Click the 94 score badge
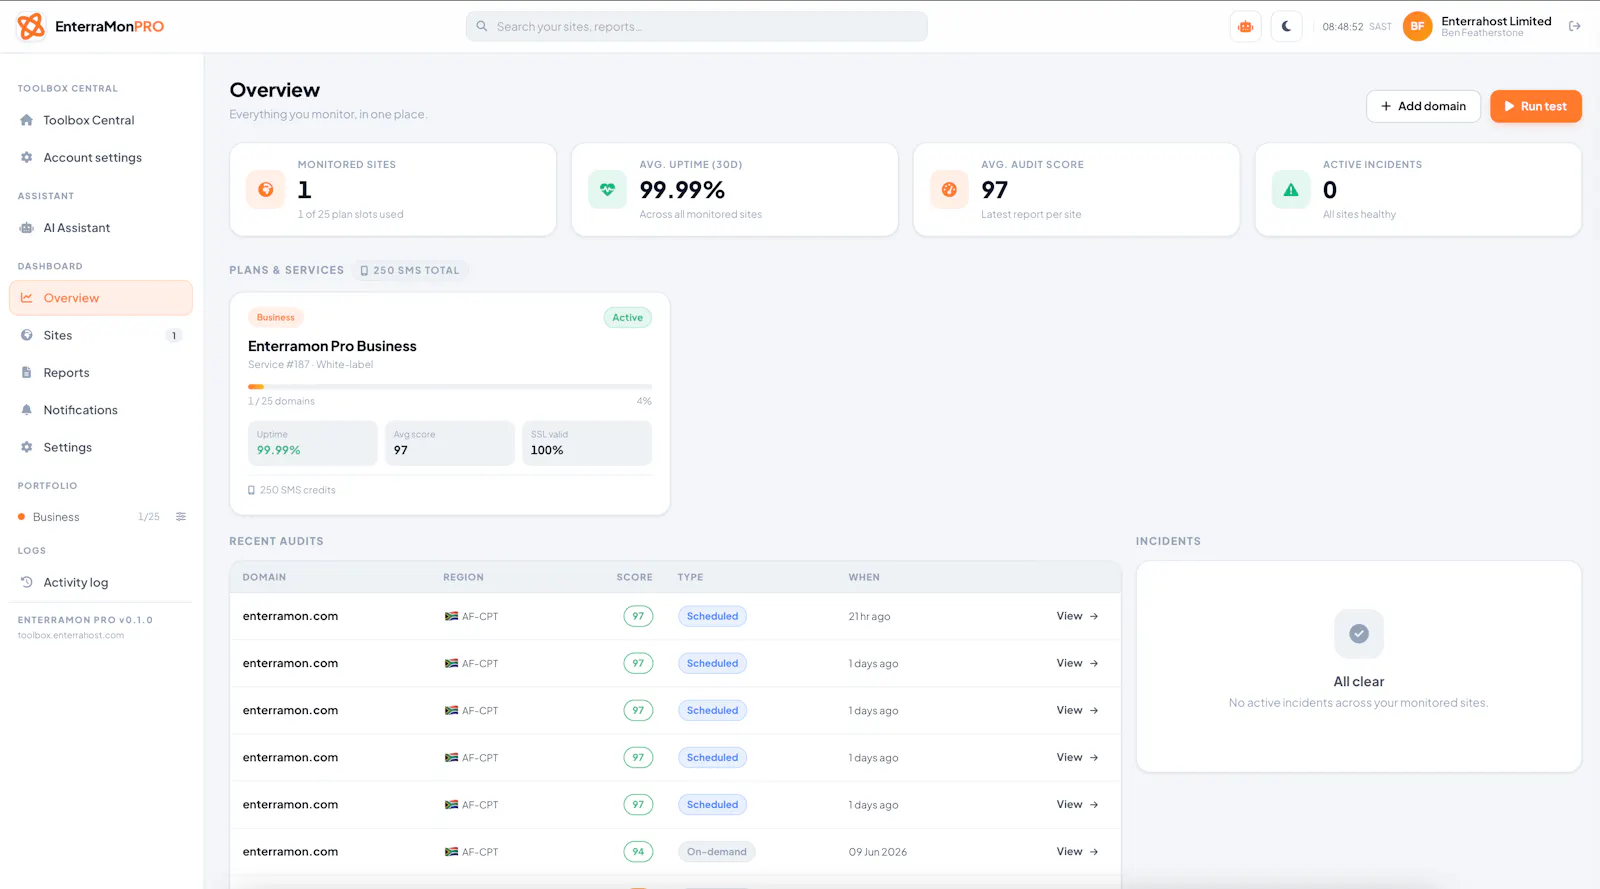 tap(638, 852)
